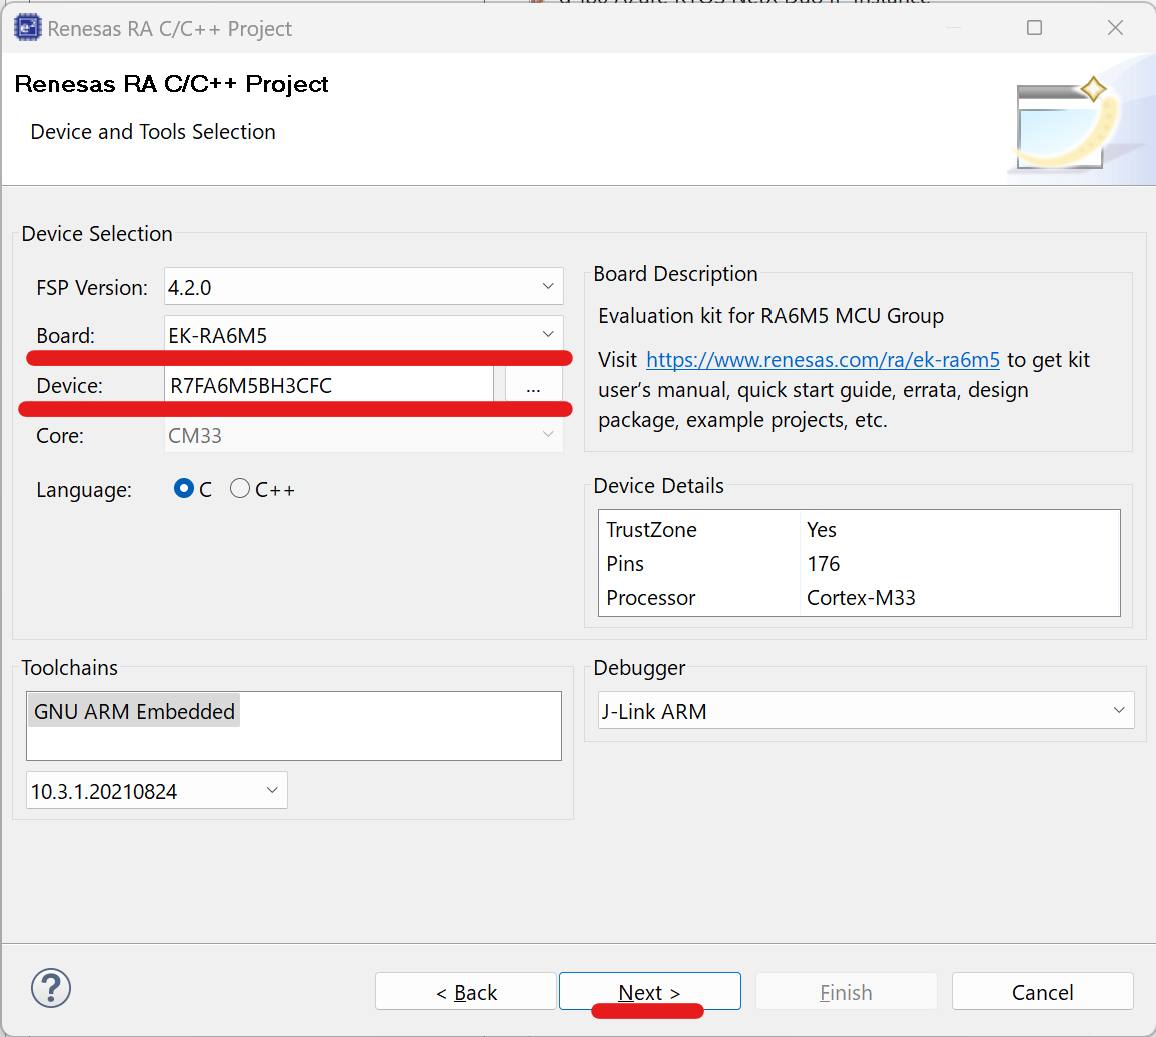Viewport: 1156px width, 1037px height.
Task: Click the Cancel button
Action: pos(1042,992)
